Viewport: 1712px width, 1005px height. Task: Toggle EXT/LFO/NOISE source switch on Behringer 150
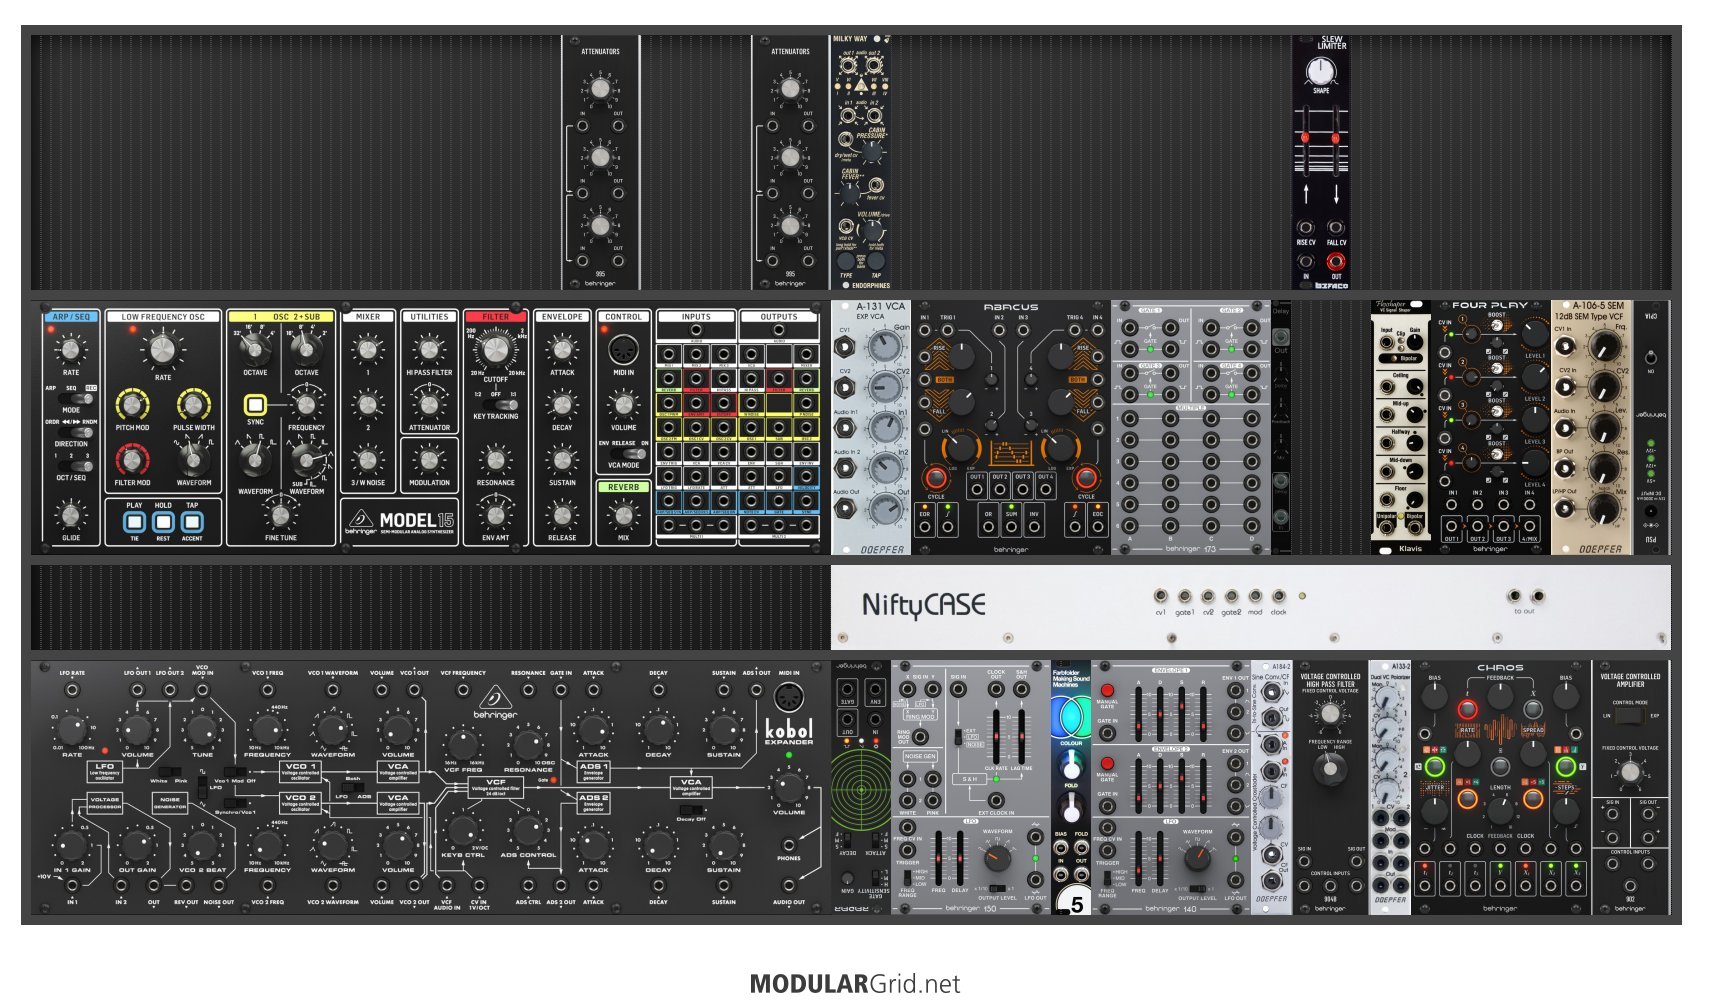tap(957, 737)
